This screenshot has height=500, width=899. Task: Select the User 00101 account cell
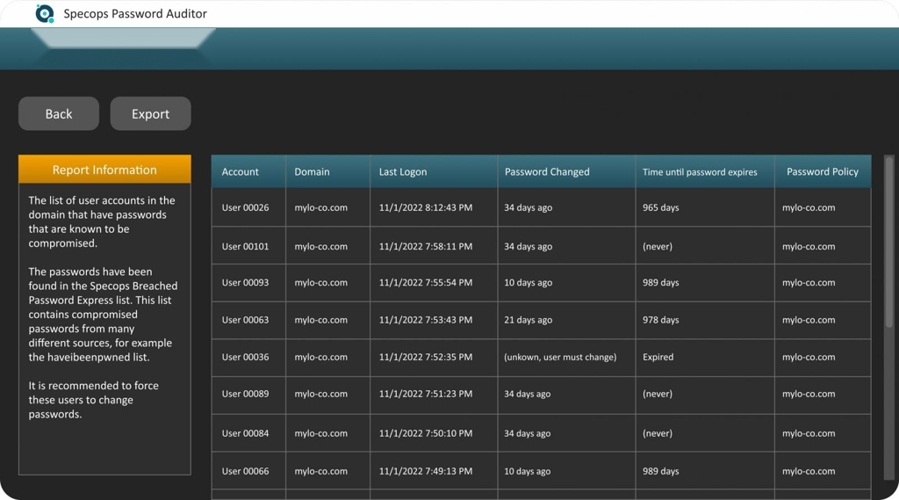(x=245, y=246)
